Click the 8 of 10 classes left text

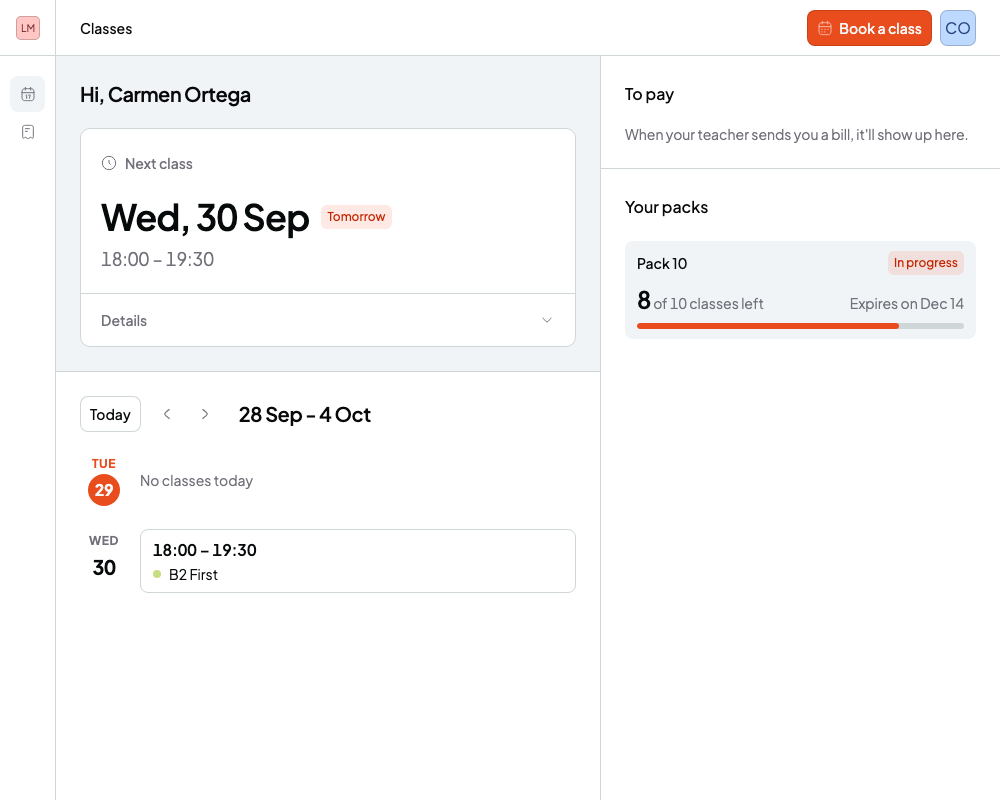click(x=700, y=301)
